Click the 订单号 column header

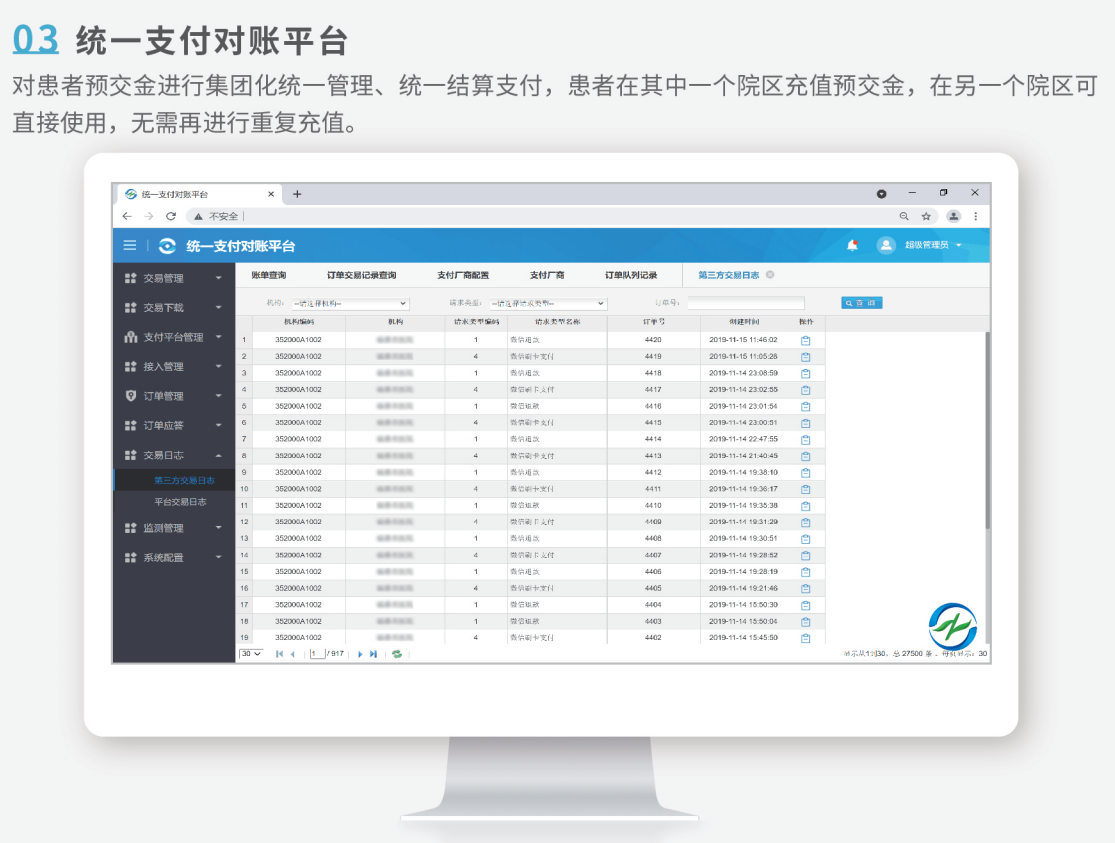(x=653, y=322)
